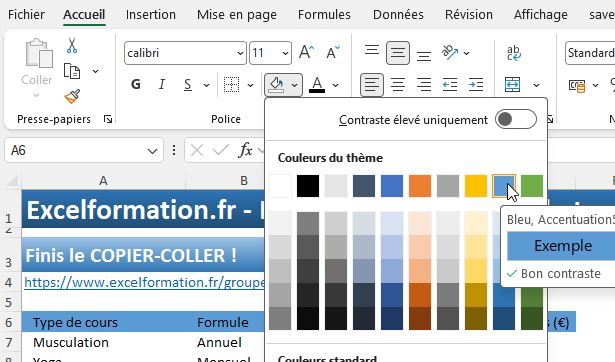This screenshot has height=362, width=615.
Task: Click the select all corner triangle
Action: tap(12, 181)
